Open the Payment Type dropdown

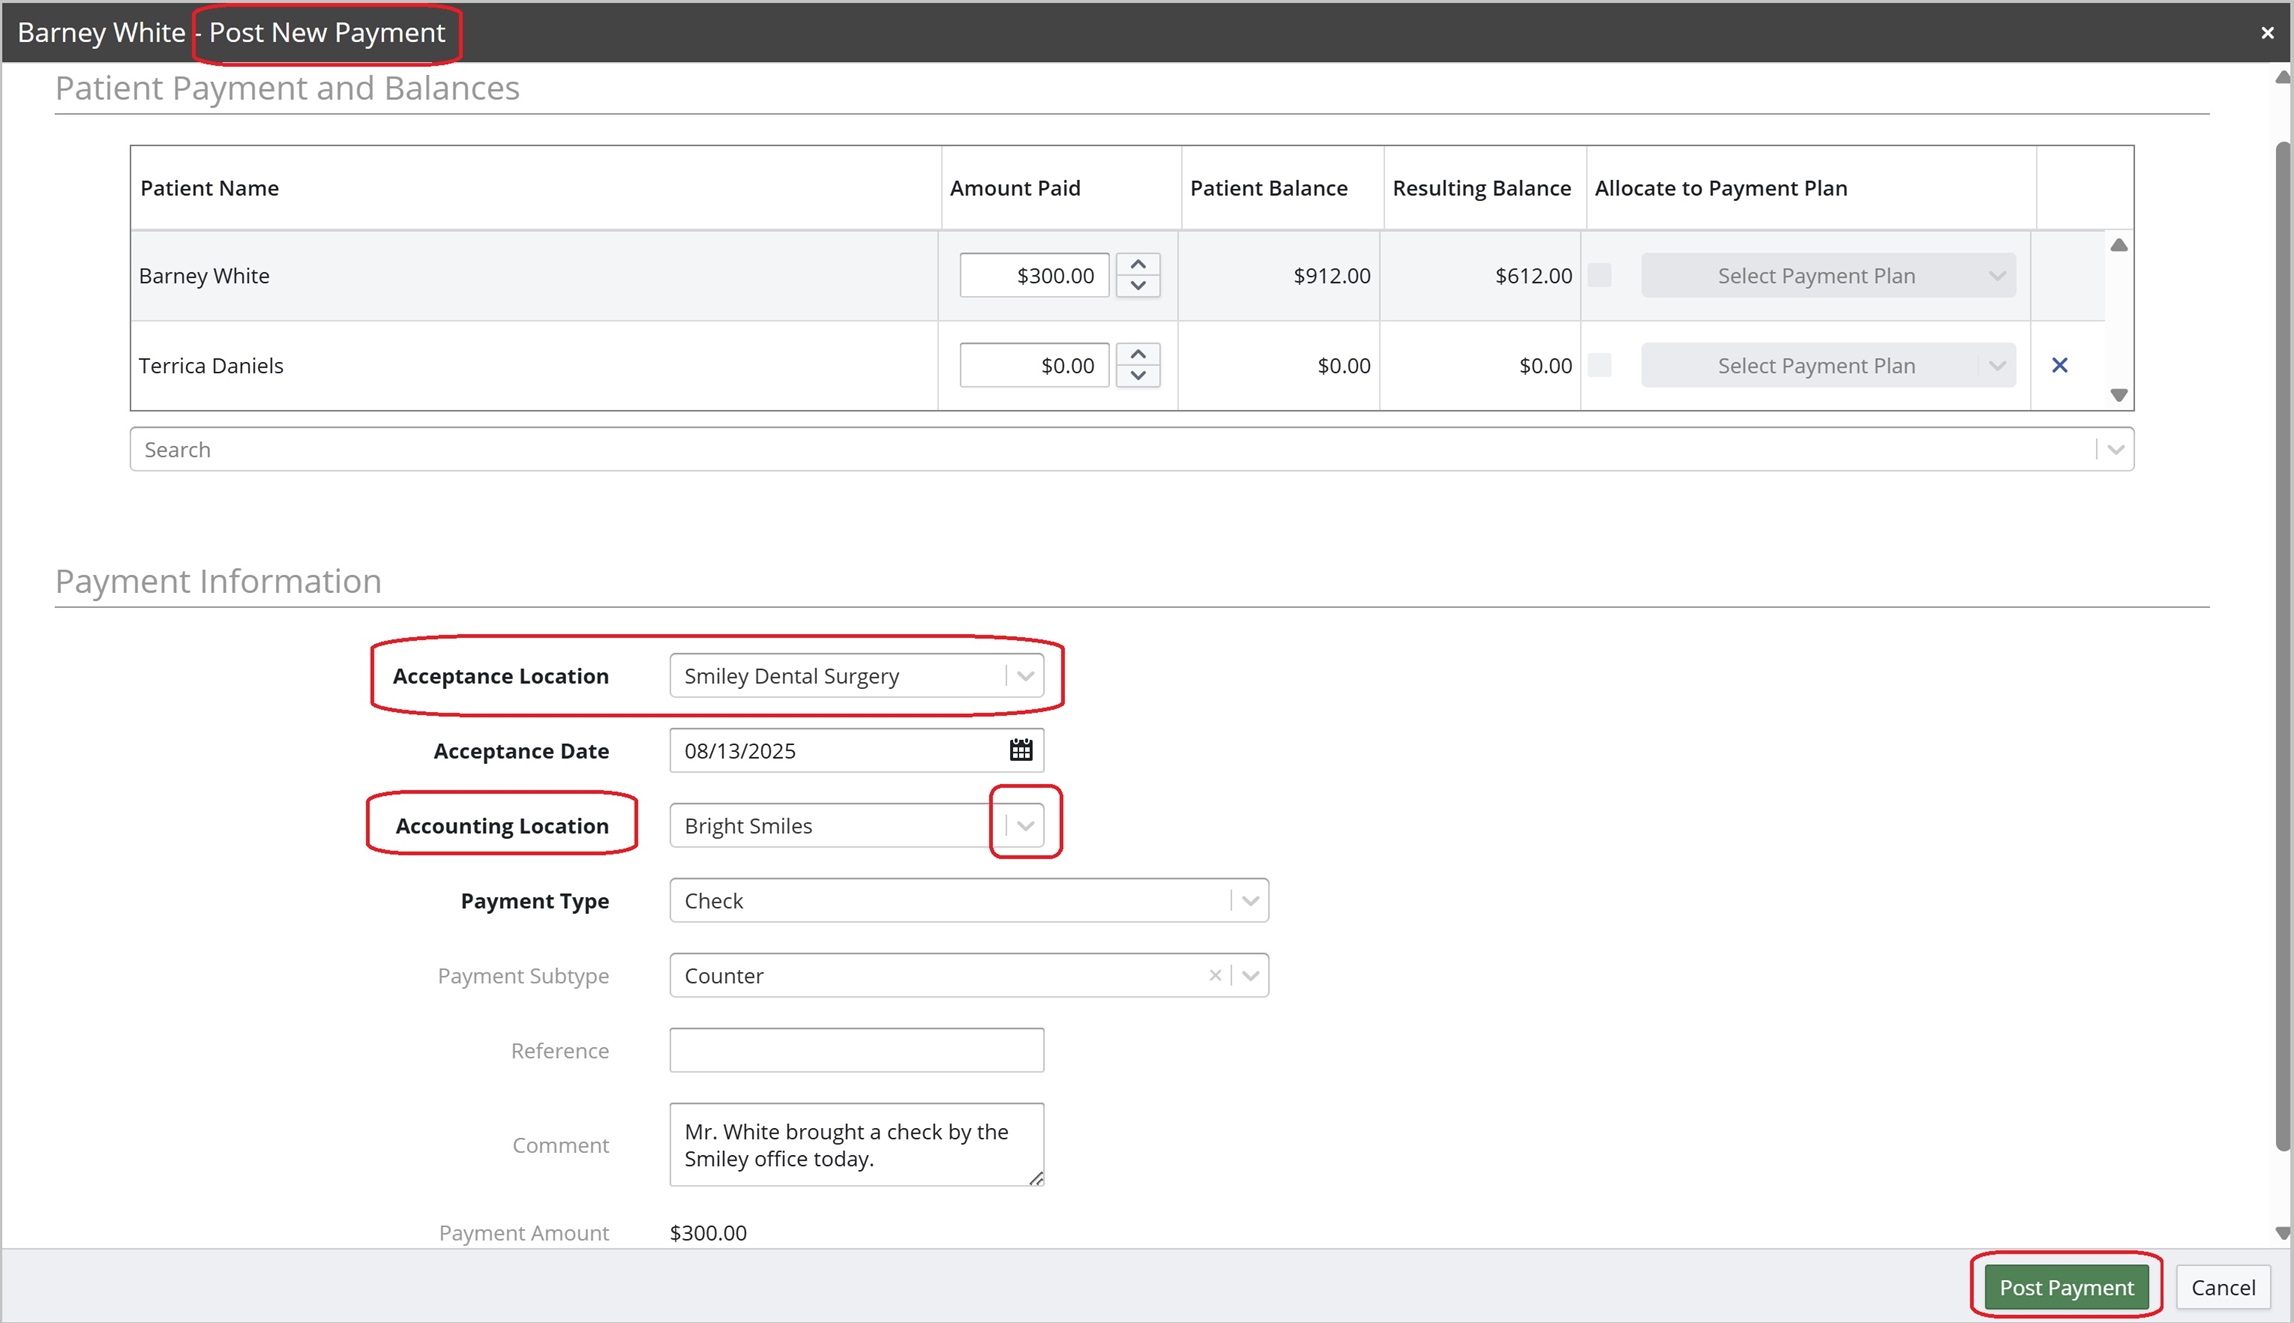pyautogui.click(x=1250, y=901)
